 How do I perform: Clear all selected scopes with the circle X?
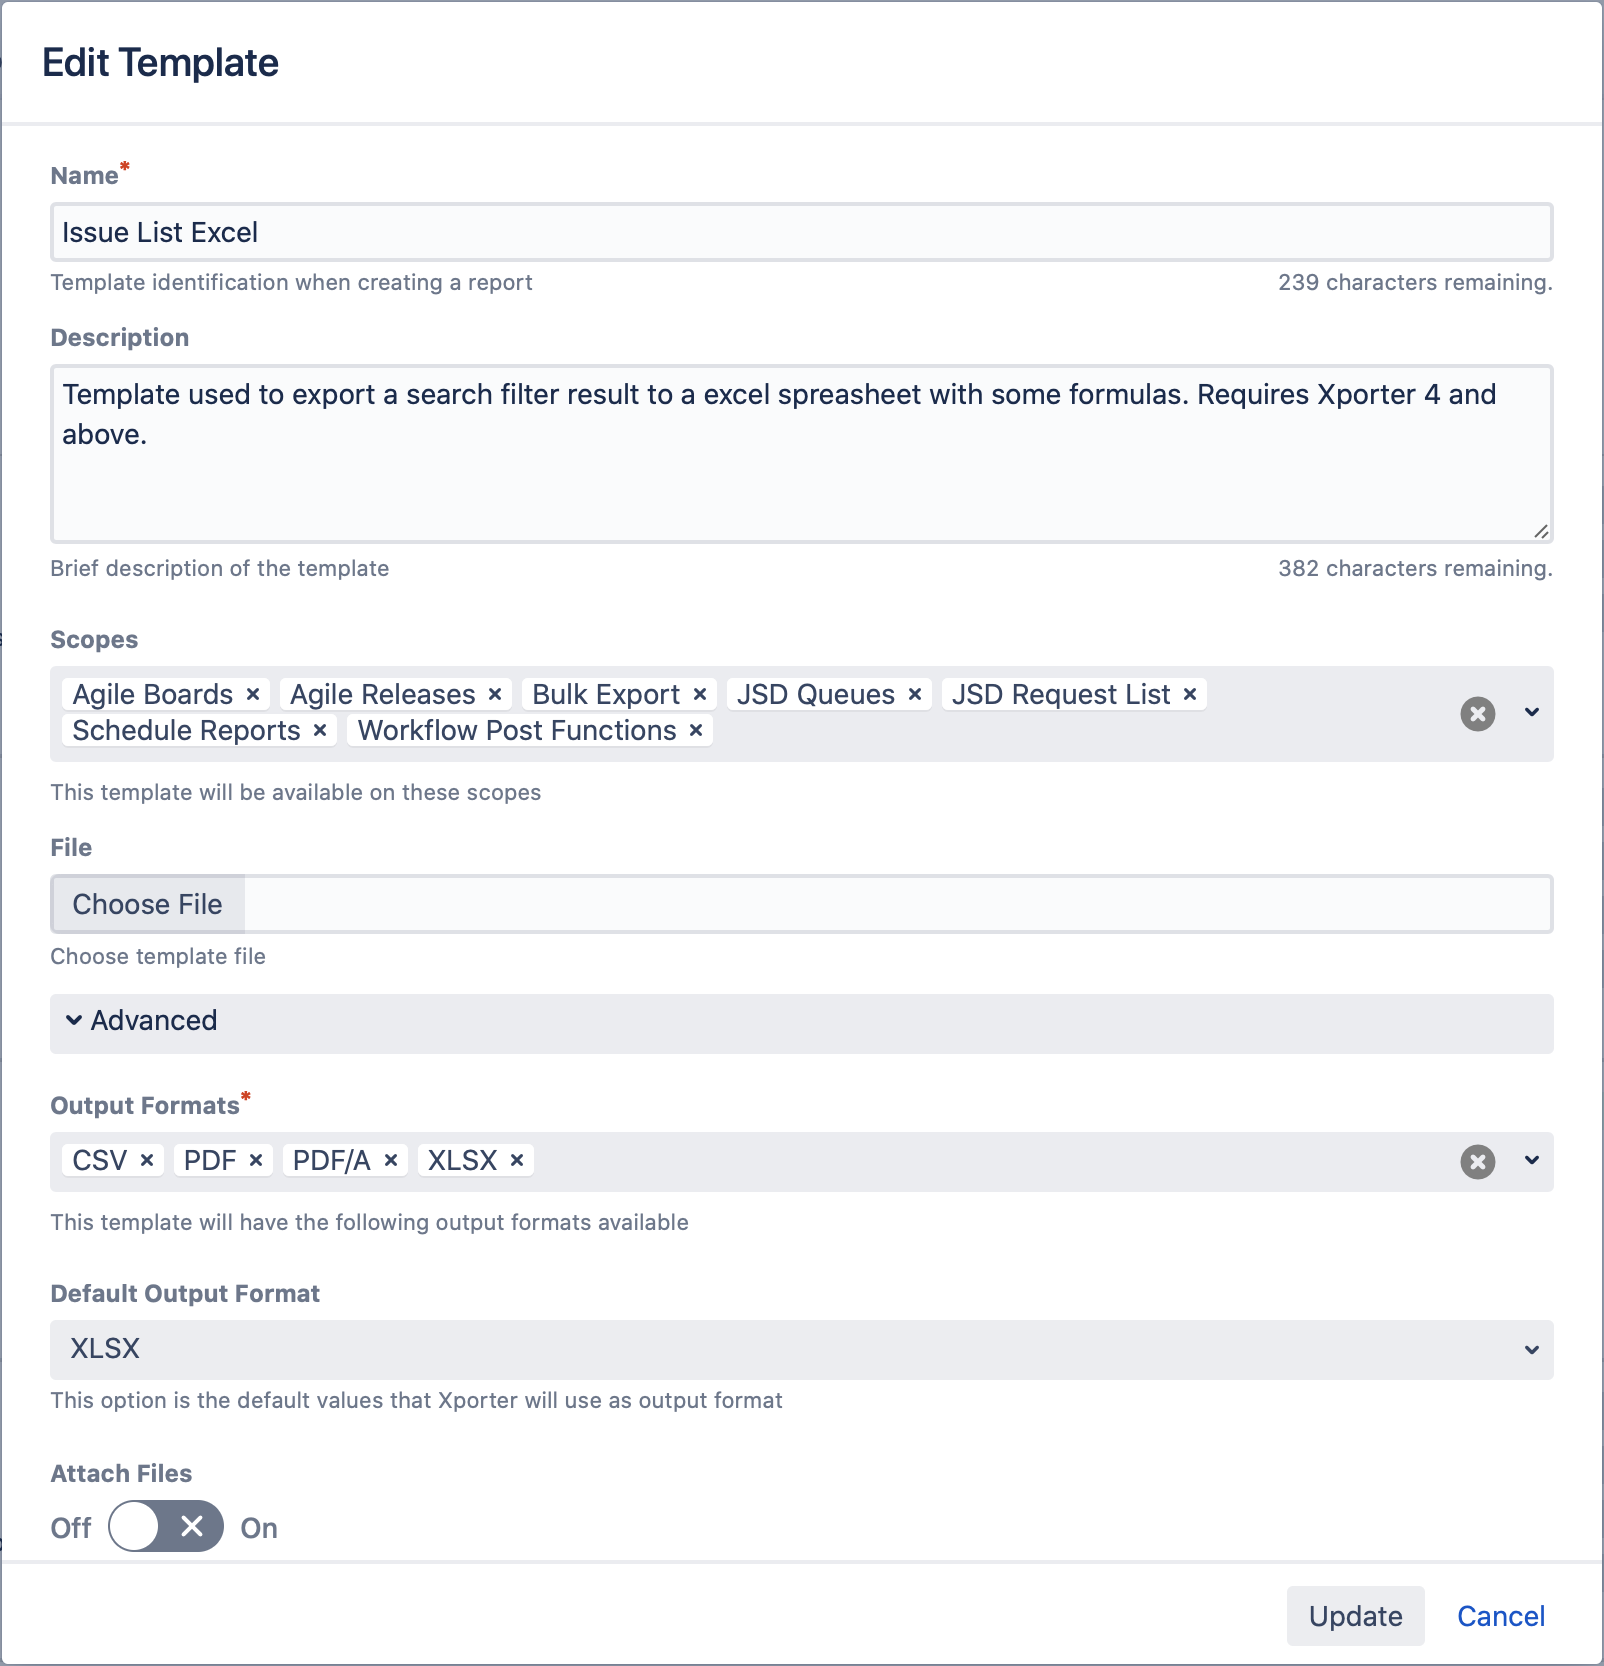pos(1477,714)
